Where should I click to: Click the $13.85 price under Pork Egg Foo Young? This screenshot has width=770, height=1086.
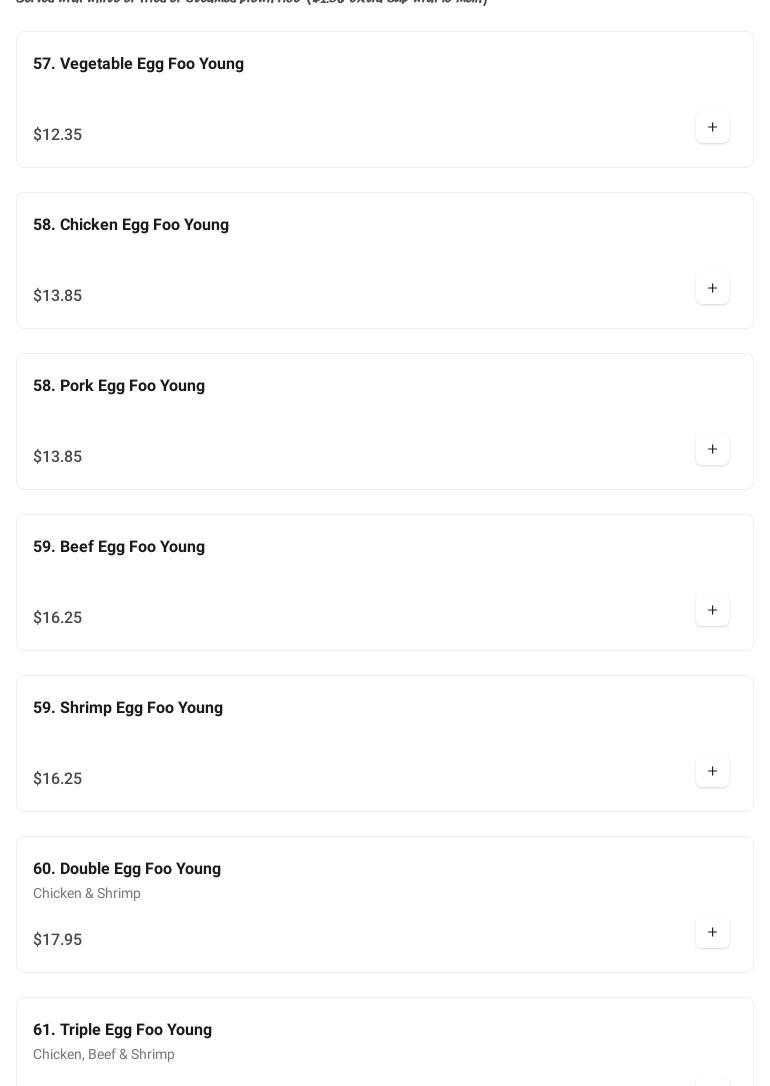click(58, 457)
